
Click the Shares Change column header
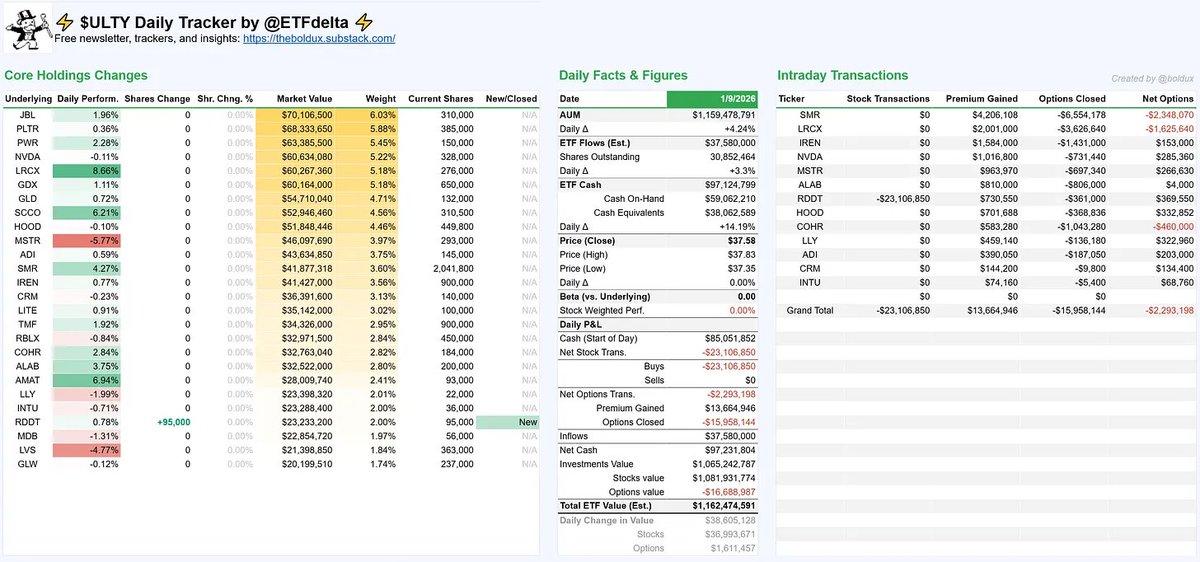(x=159, y=99)
